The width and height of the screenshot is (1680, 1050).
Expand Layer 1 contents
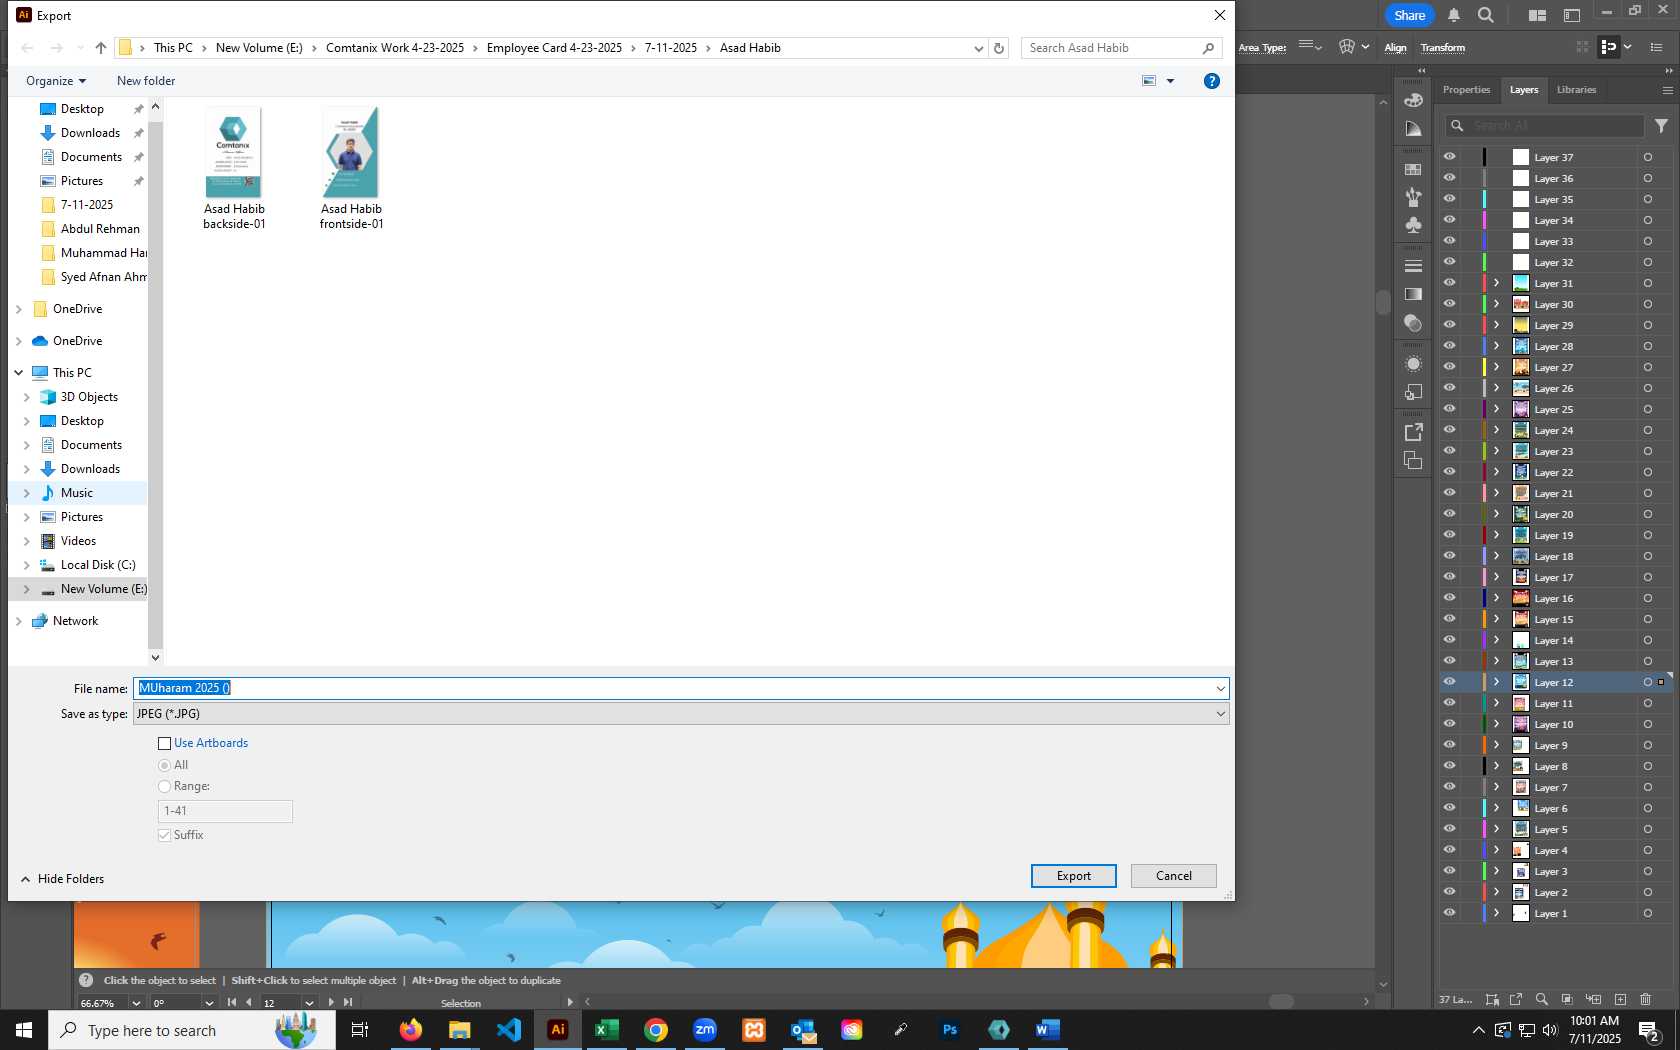tap(1497, 913)
